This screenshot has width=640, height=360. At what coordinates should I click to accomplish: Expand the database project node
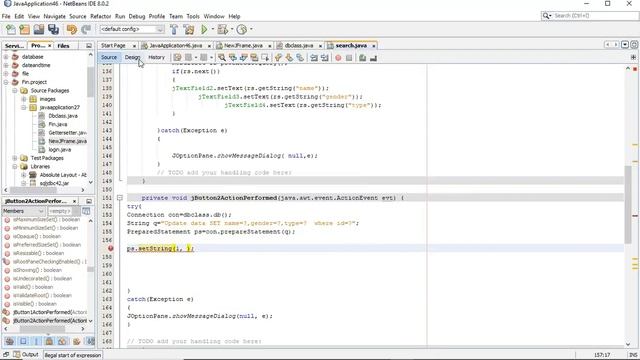click(x=6, y=57)
